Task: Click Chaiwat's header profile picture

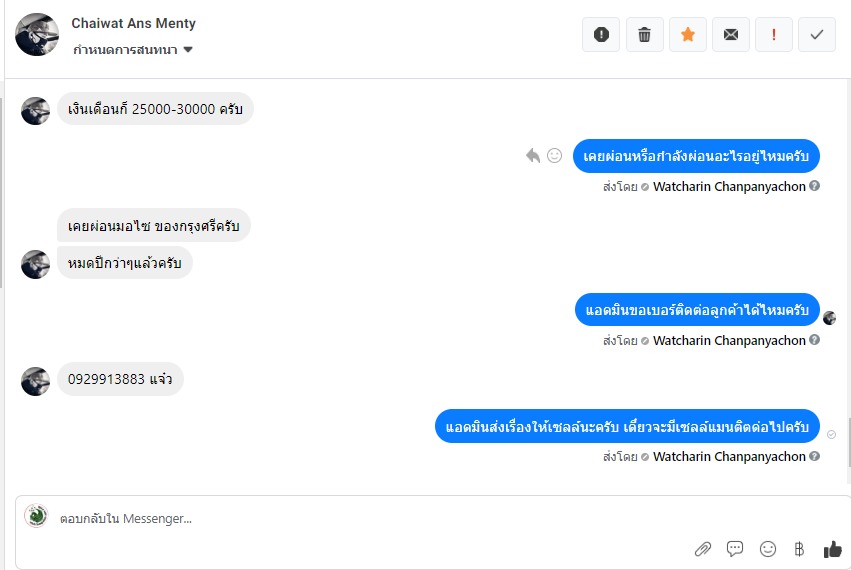Action: click(37, 35)
